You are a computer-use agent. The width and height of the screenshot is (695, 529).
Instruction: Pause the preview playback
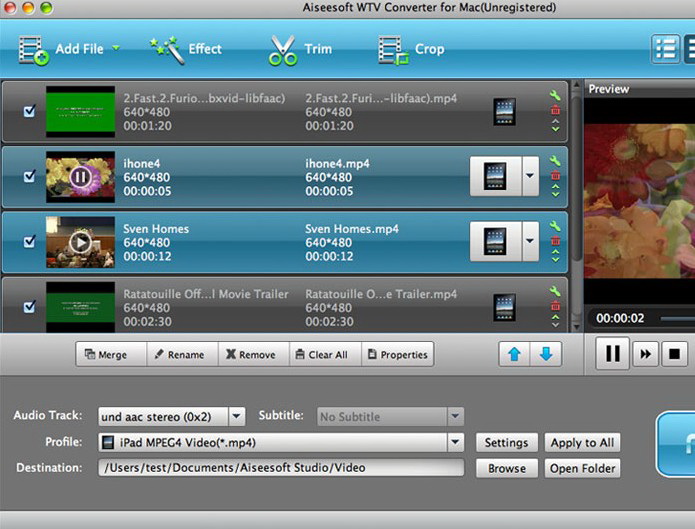coord(613,353)
